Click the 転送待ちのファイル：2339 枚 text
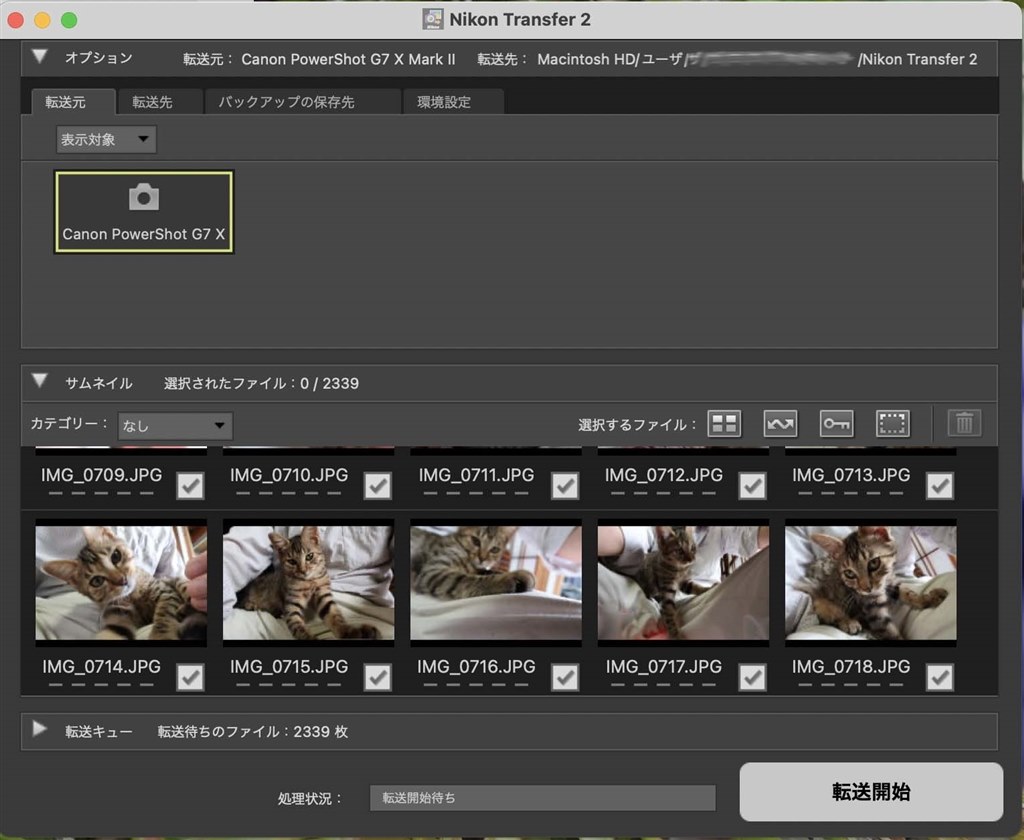Viewport: 1024px width, 840px height. (x=253, y=732)
